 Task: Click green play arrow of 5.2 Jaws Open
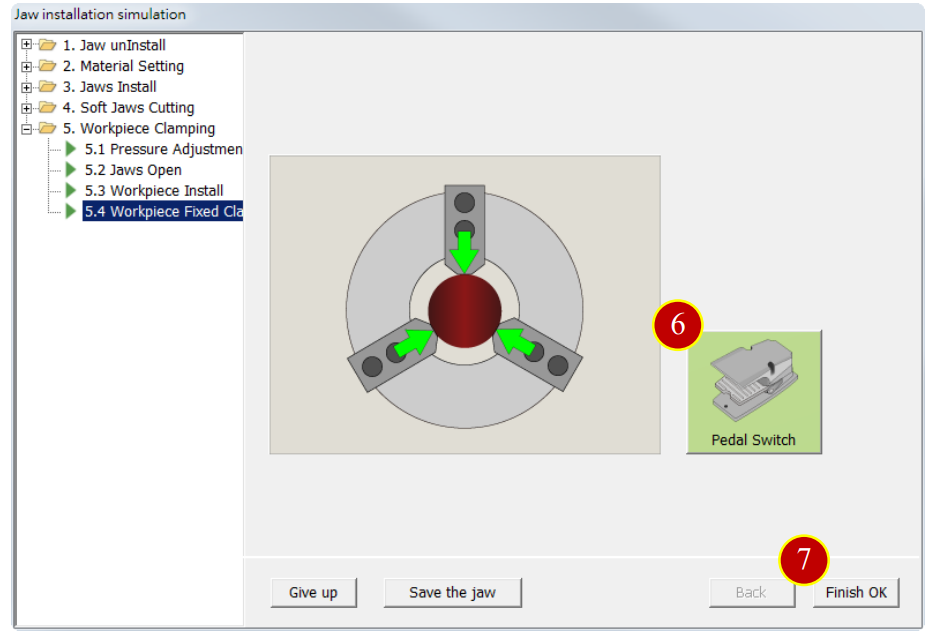tap(71, 170)
